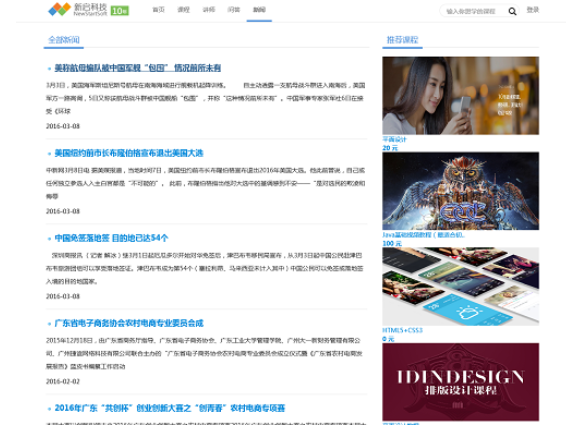Click the 登录 login link
The height and width of the screenshot is (430, 566).
tap(532, 10)
